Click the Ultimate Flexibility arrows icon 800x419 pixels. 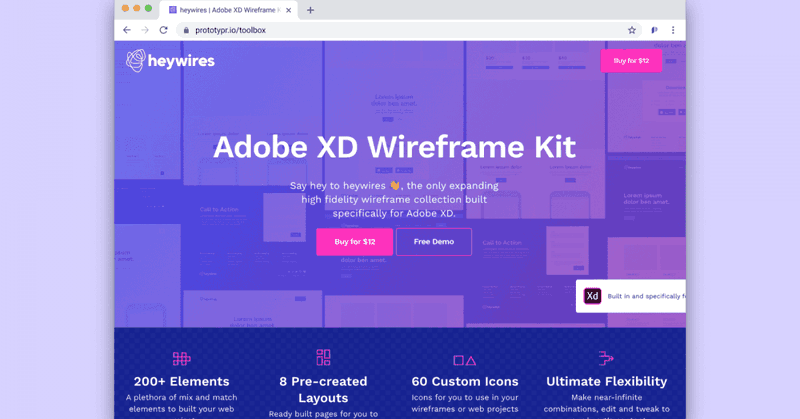pos(606,358)
